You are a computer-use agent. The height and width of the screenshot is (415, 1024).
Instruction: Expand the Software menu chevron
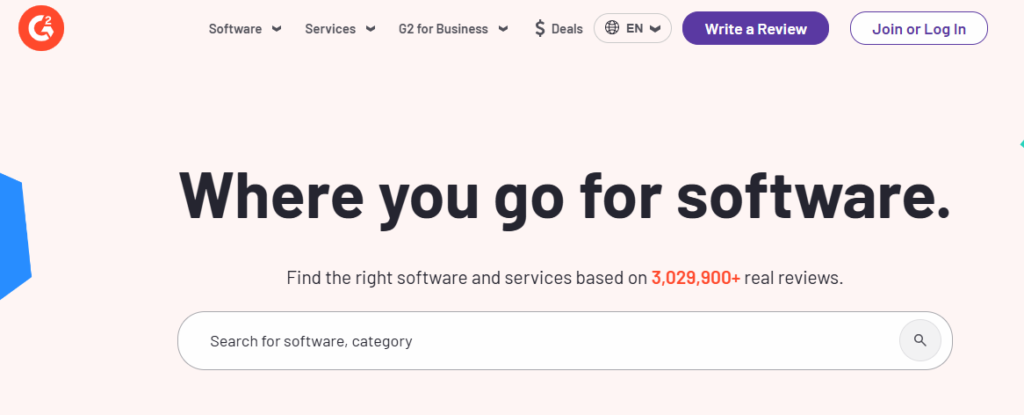pyautogui.click(x=277, y=29)
